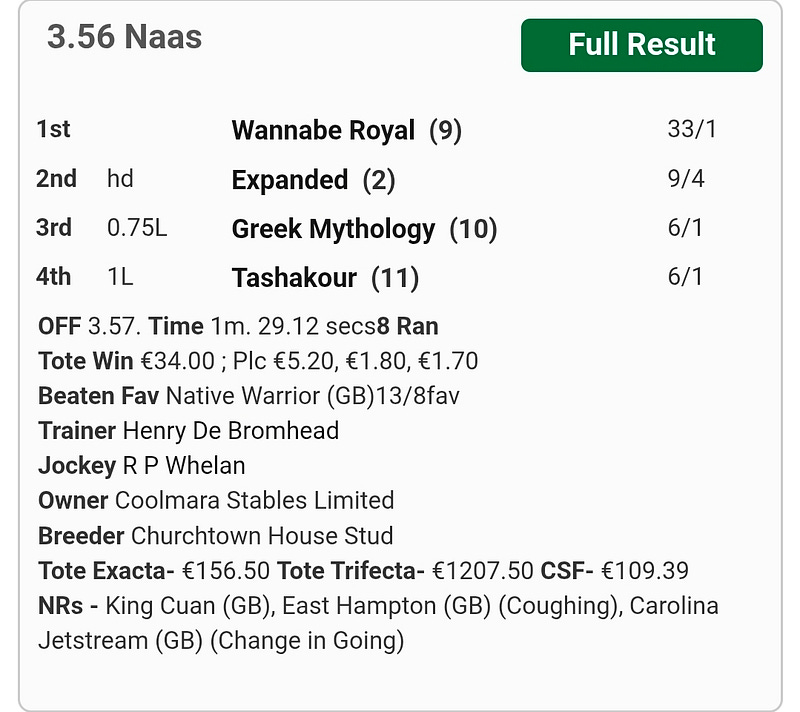Click the Tote Win €34.00 figure
This screenshot has width=800, height=712.
(x=178, y=361)
